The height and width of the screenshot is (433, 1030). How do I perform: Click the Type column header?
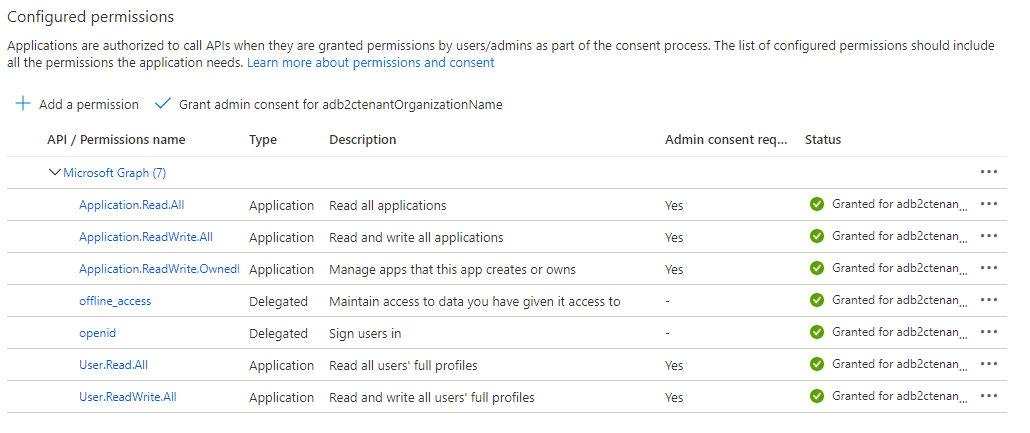pyautogui.click(x=263, y=139)
